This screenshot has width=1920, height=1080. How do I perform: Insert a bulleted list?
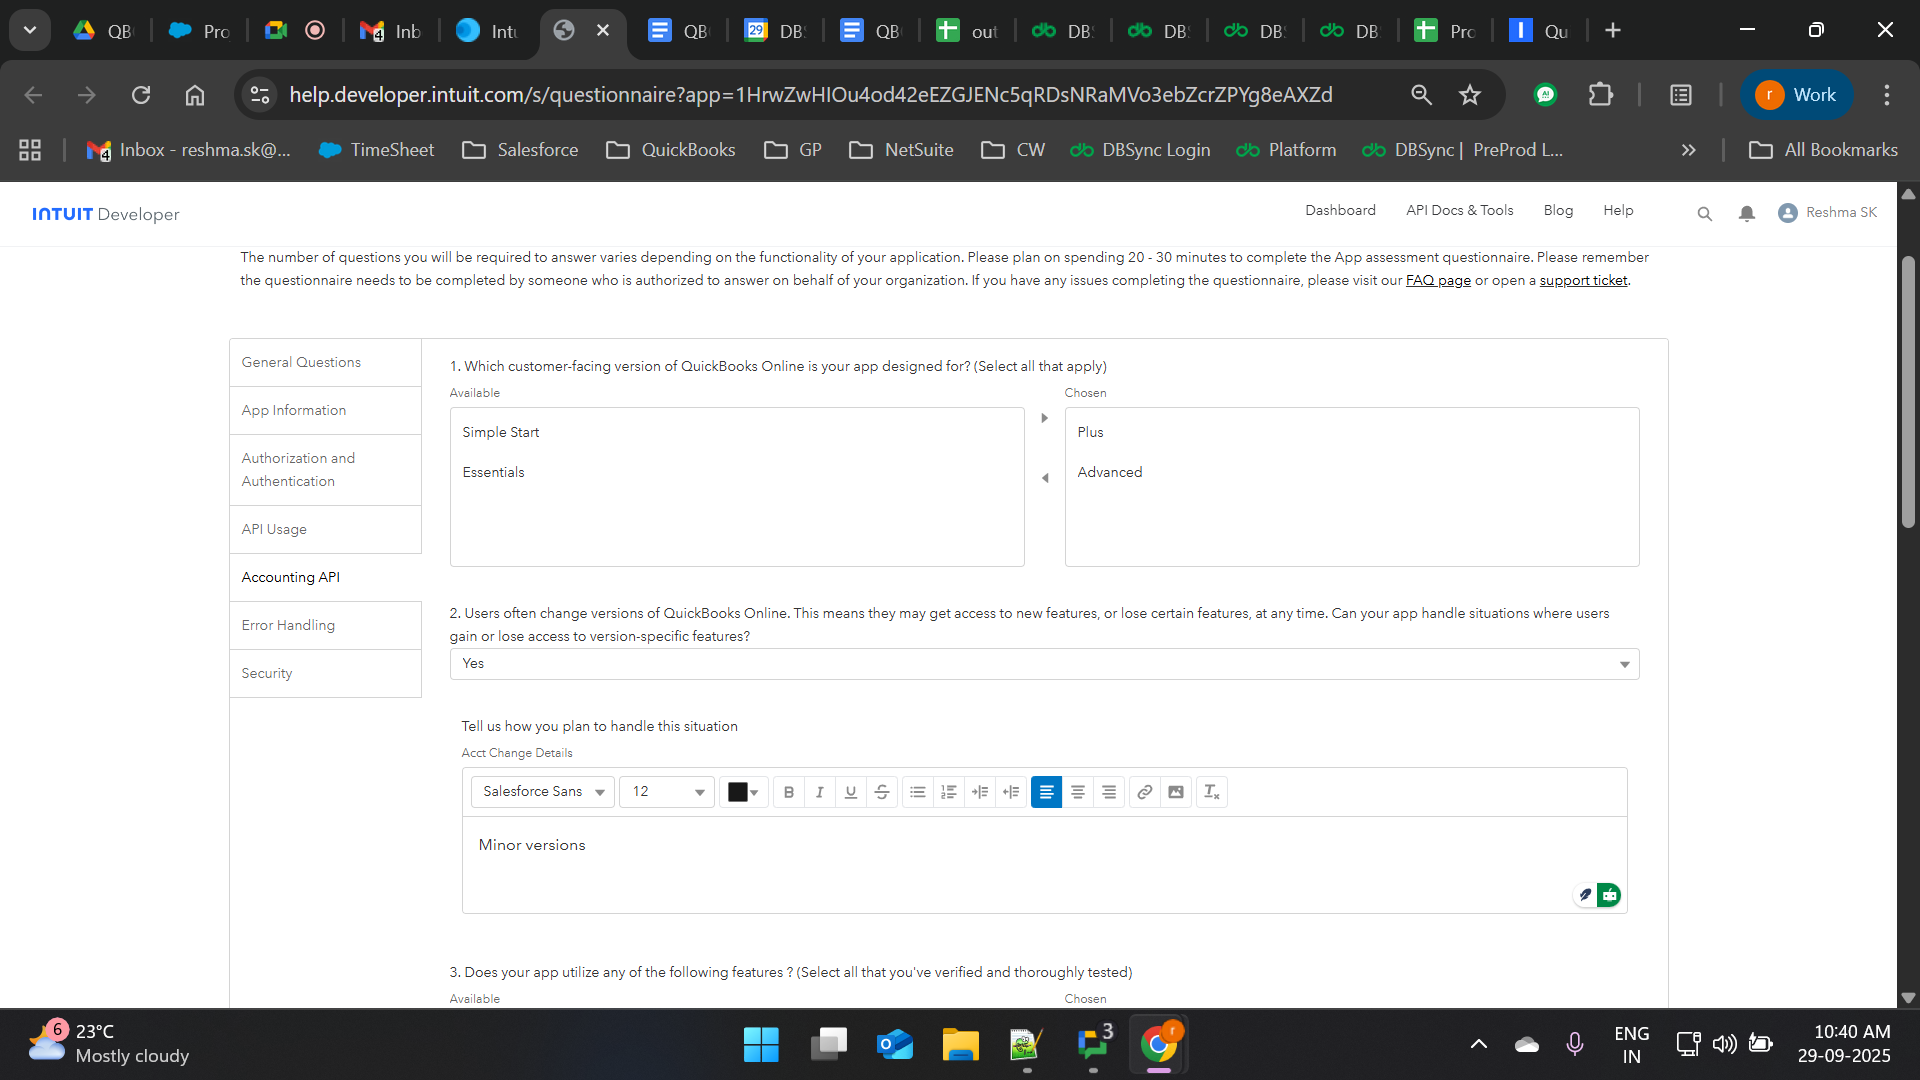pos(917,792)
